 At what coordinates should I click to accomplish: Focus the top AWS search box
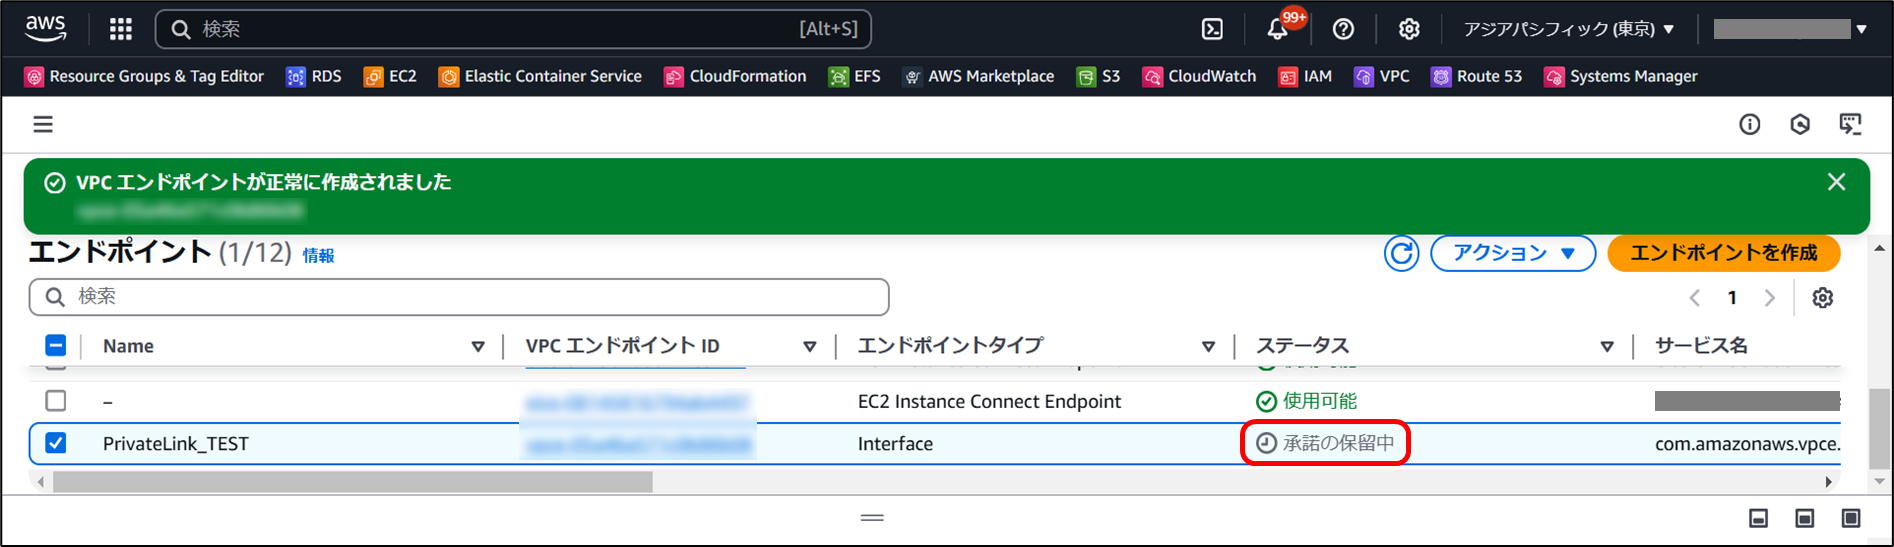(513, 29)
